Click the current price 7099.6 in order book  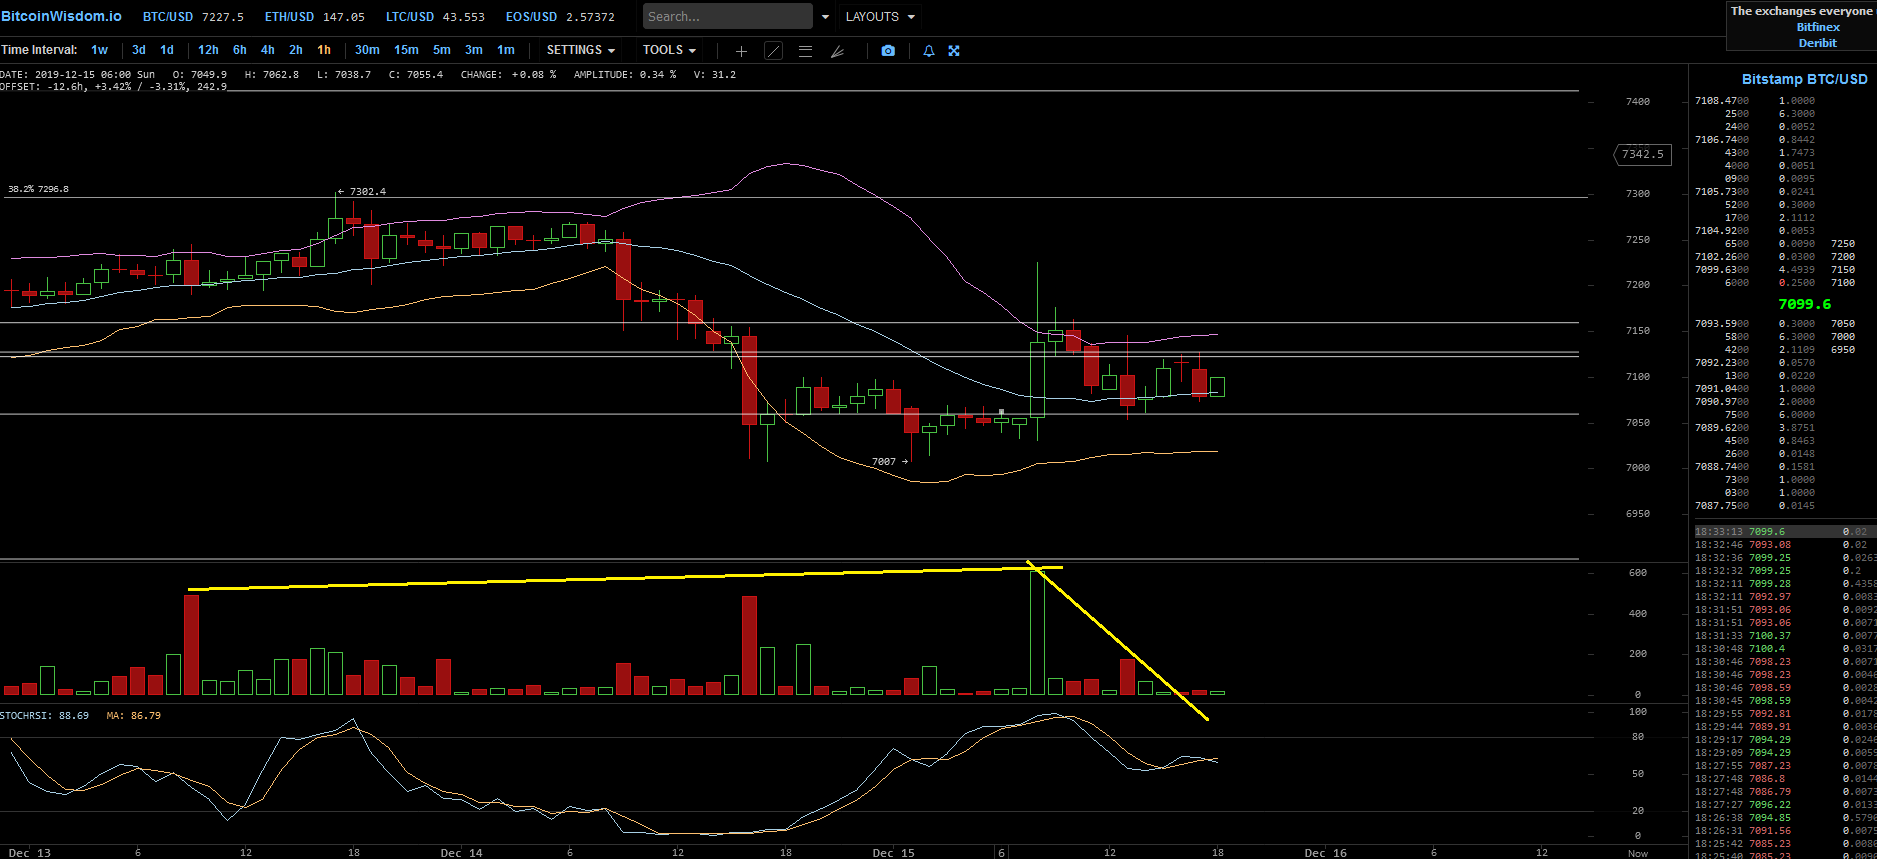1805,304
